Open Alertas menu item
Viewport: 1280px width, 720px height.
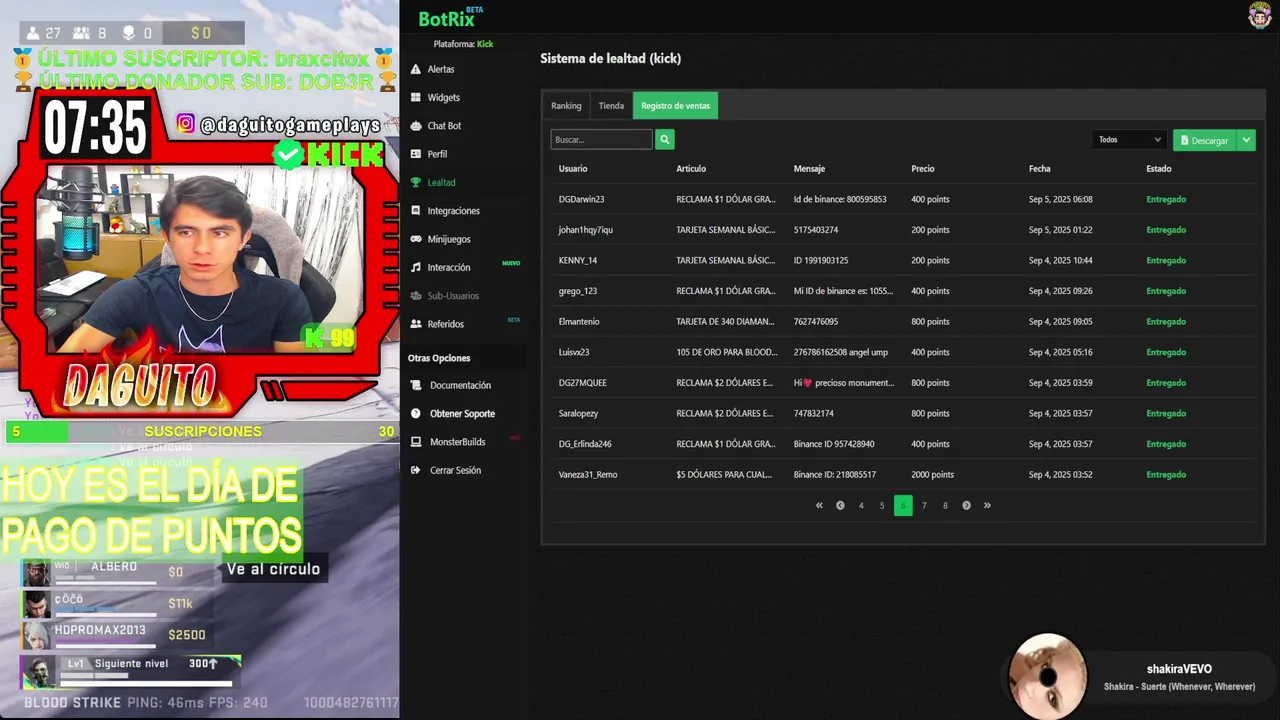tap(441, 69)
